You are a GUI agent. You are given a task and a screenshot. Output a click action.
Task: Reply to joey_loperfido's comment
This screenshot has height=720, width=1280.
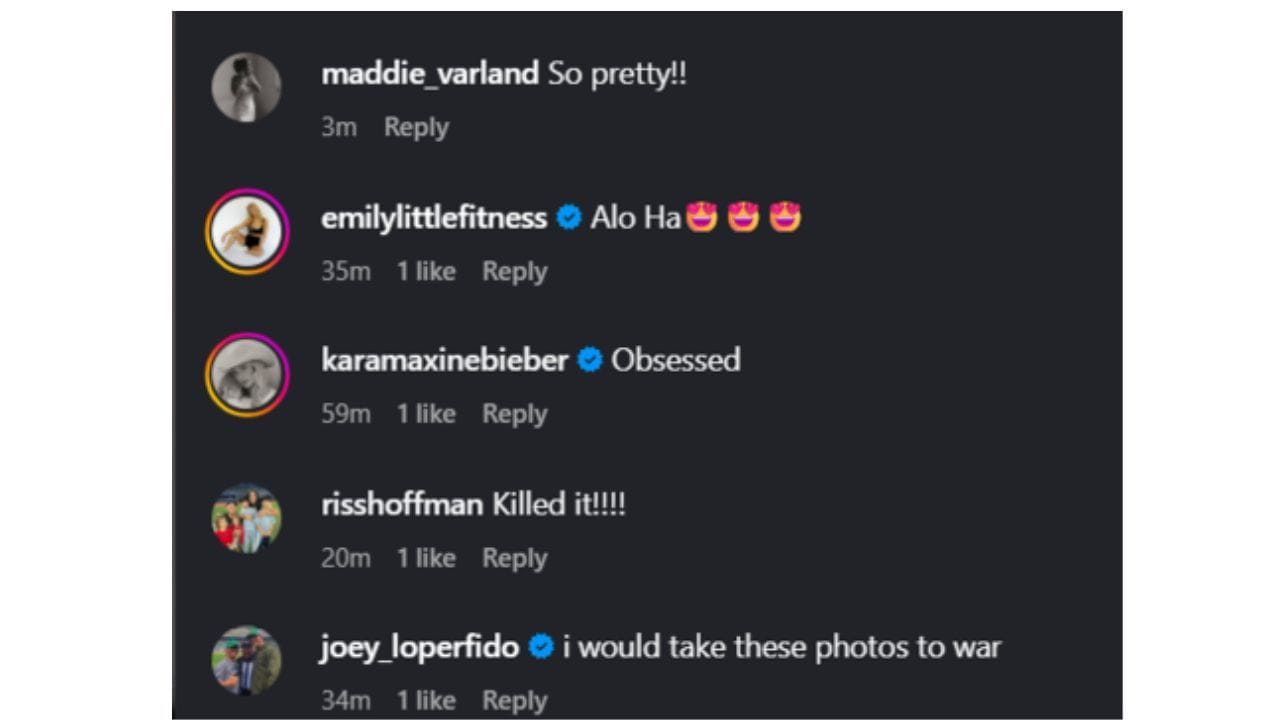[x=514, y=700]
